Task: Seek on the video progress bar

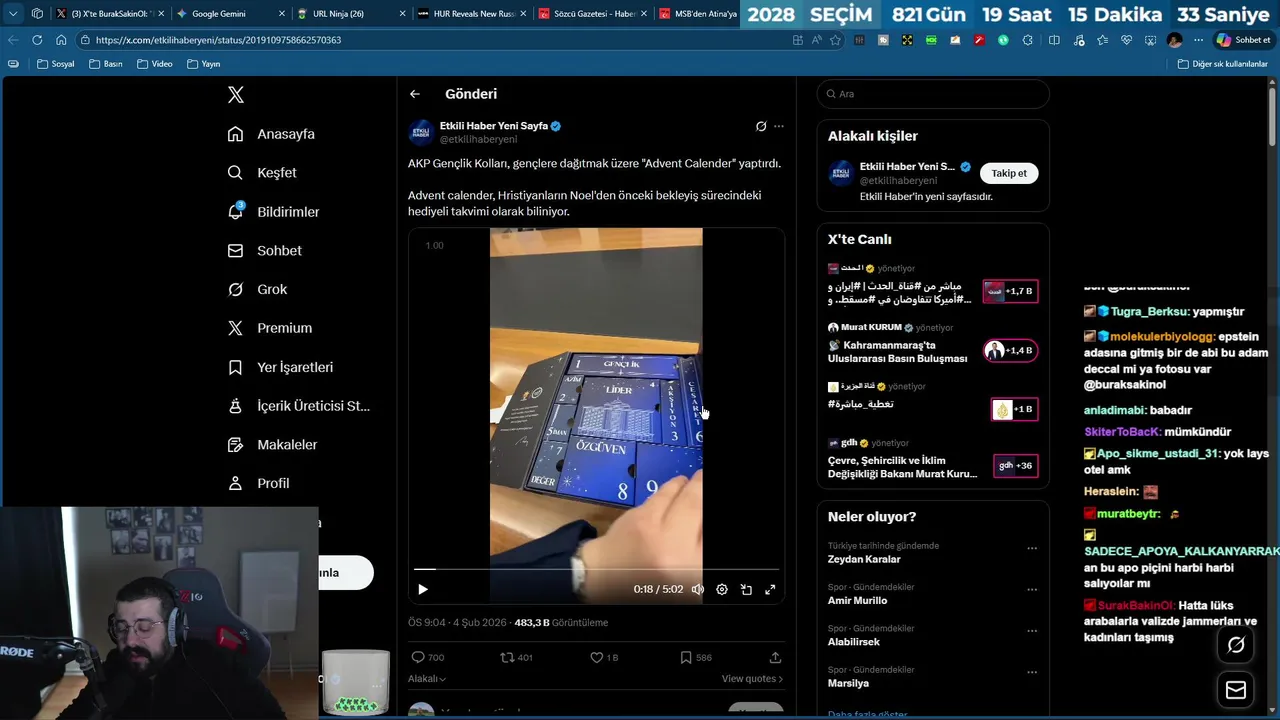Action: pos(596,569)
